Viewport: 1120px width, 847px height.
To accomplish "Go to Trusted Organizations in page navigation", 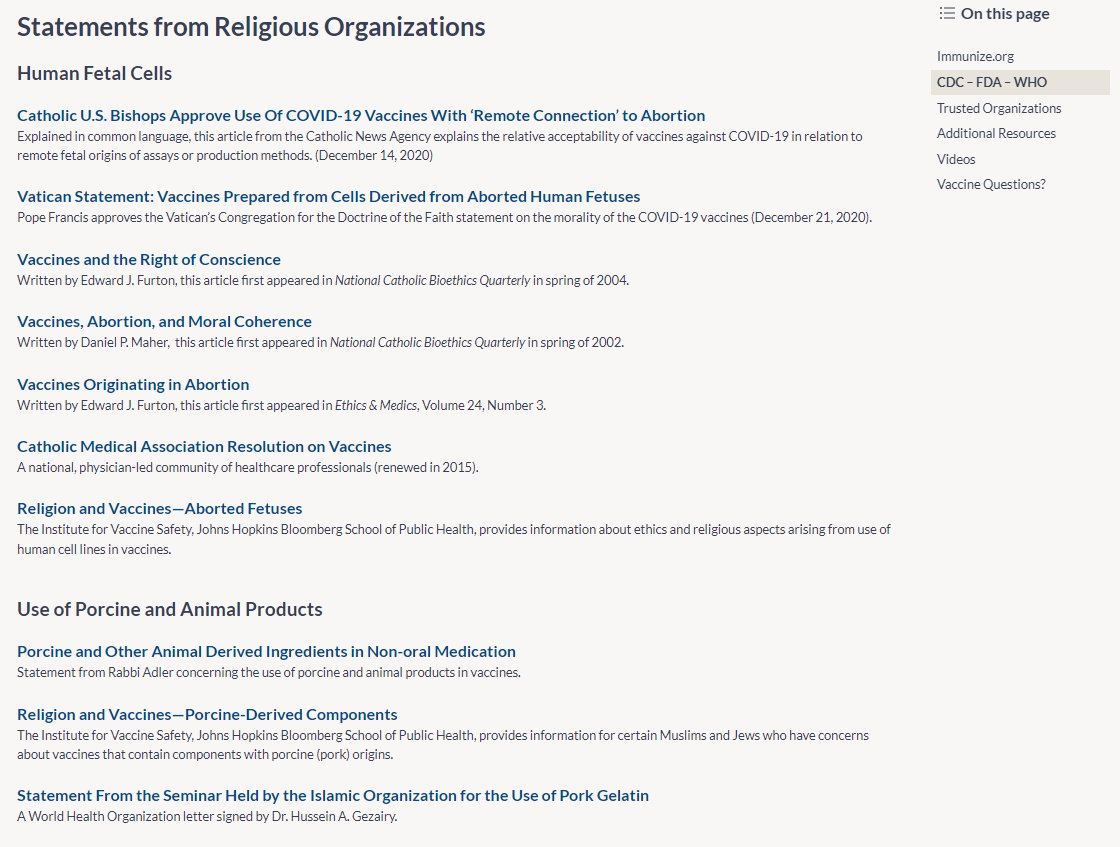I will pyautogui.click(x=999, y=108).
